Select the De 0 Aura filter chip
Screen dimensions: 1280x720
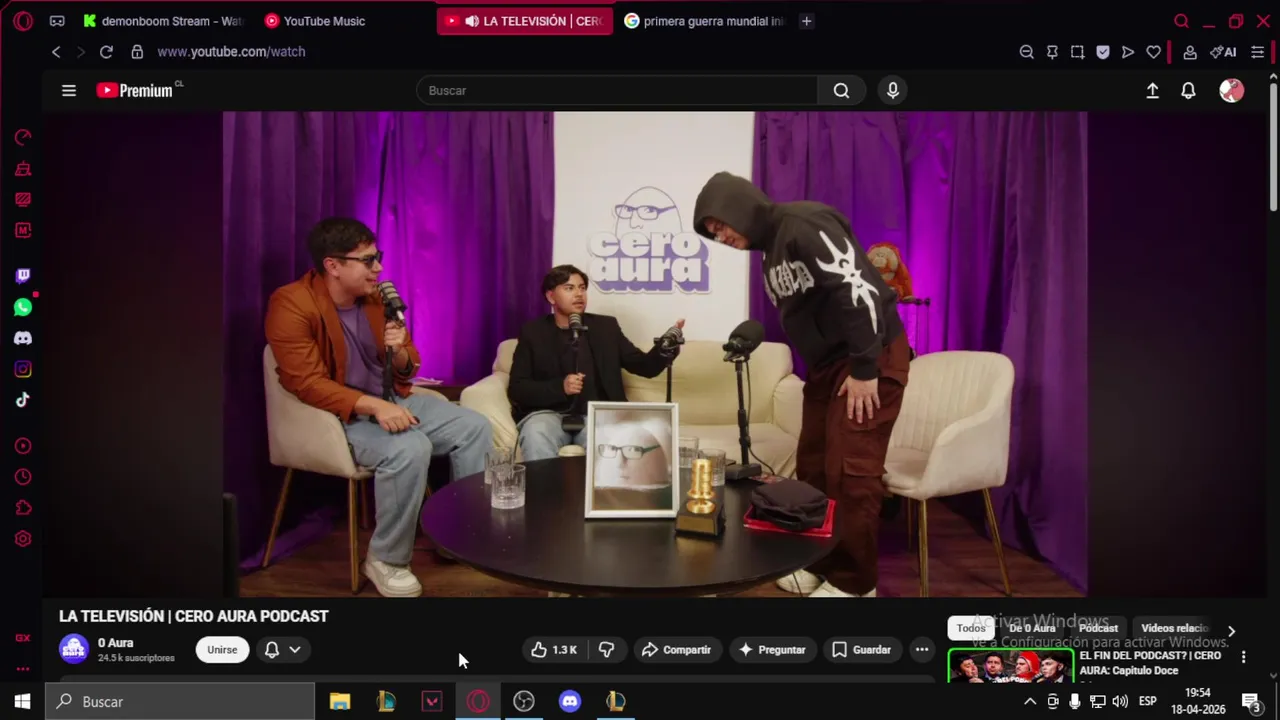click(x=1032, y=629)
